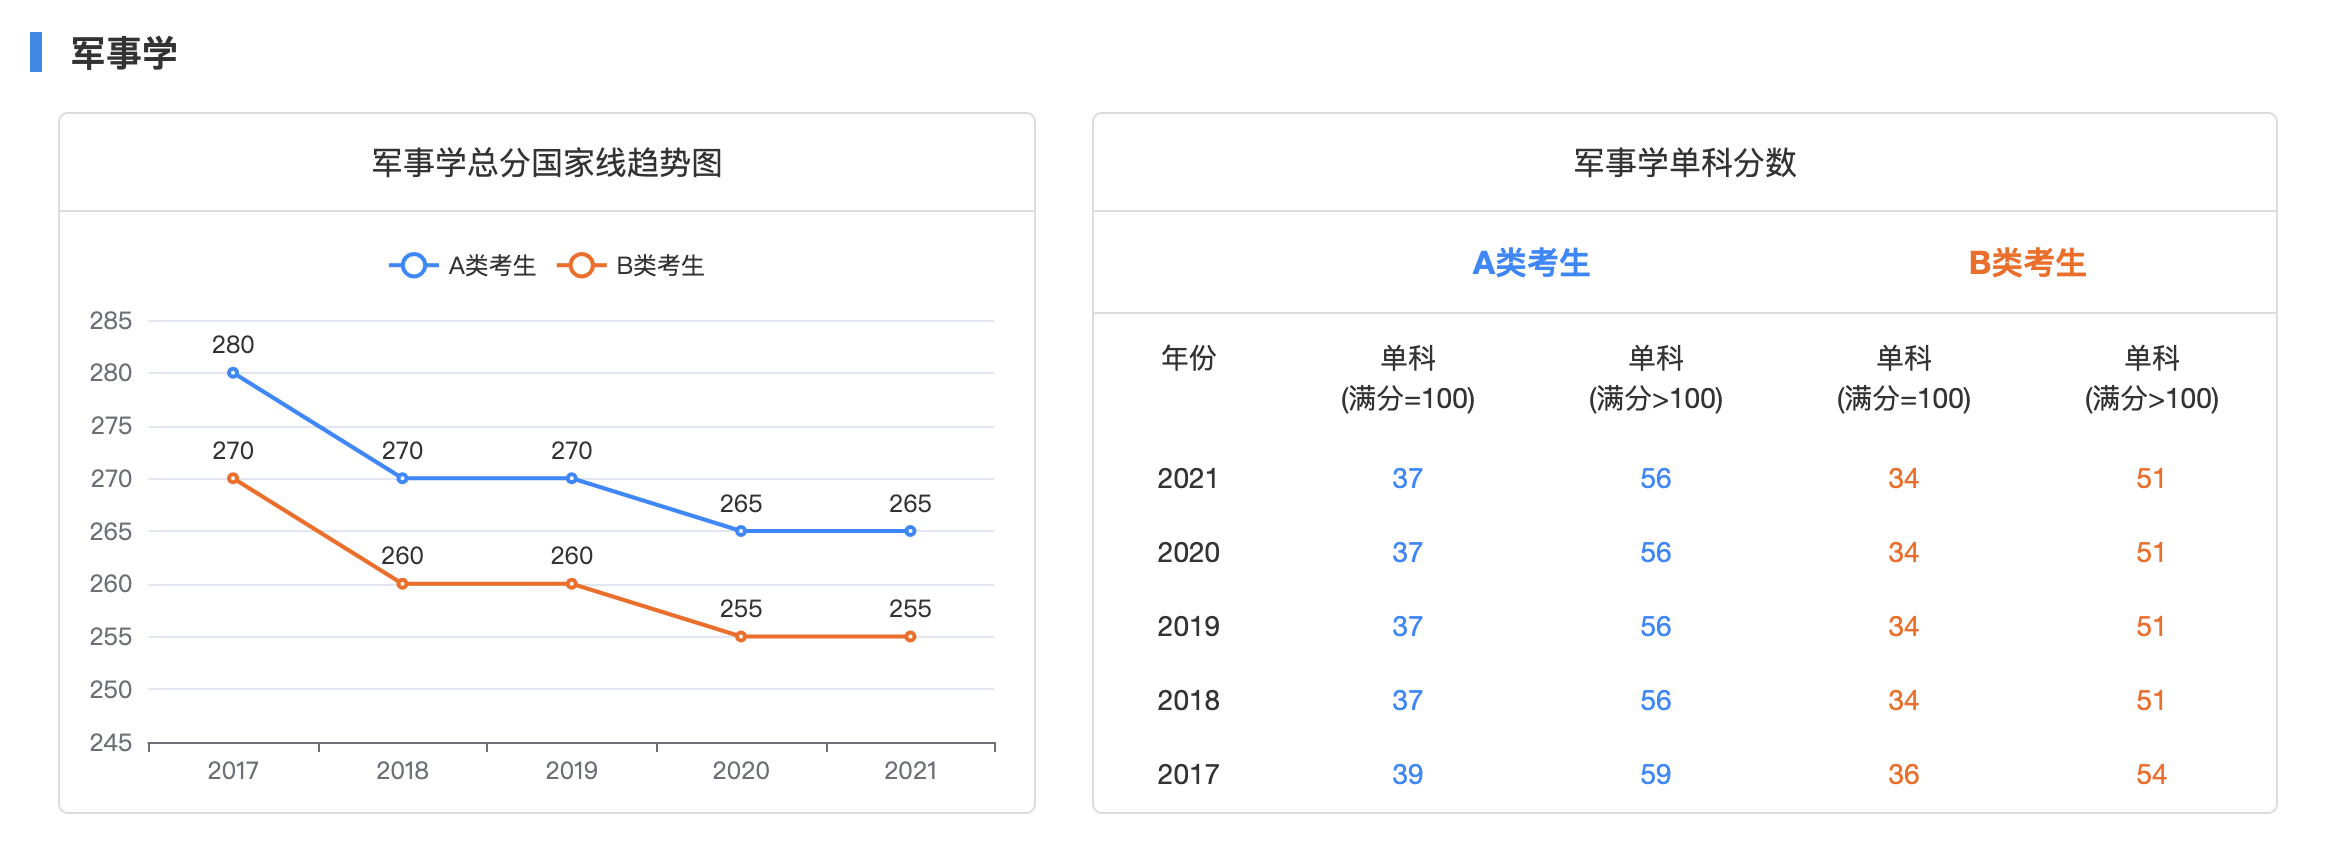Click the blue 2017 data point at 280
2328x846 pixels.
pos(233,373)
